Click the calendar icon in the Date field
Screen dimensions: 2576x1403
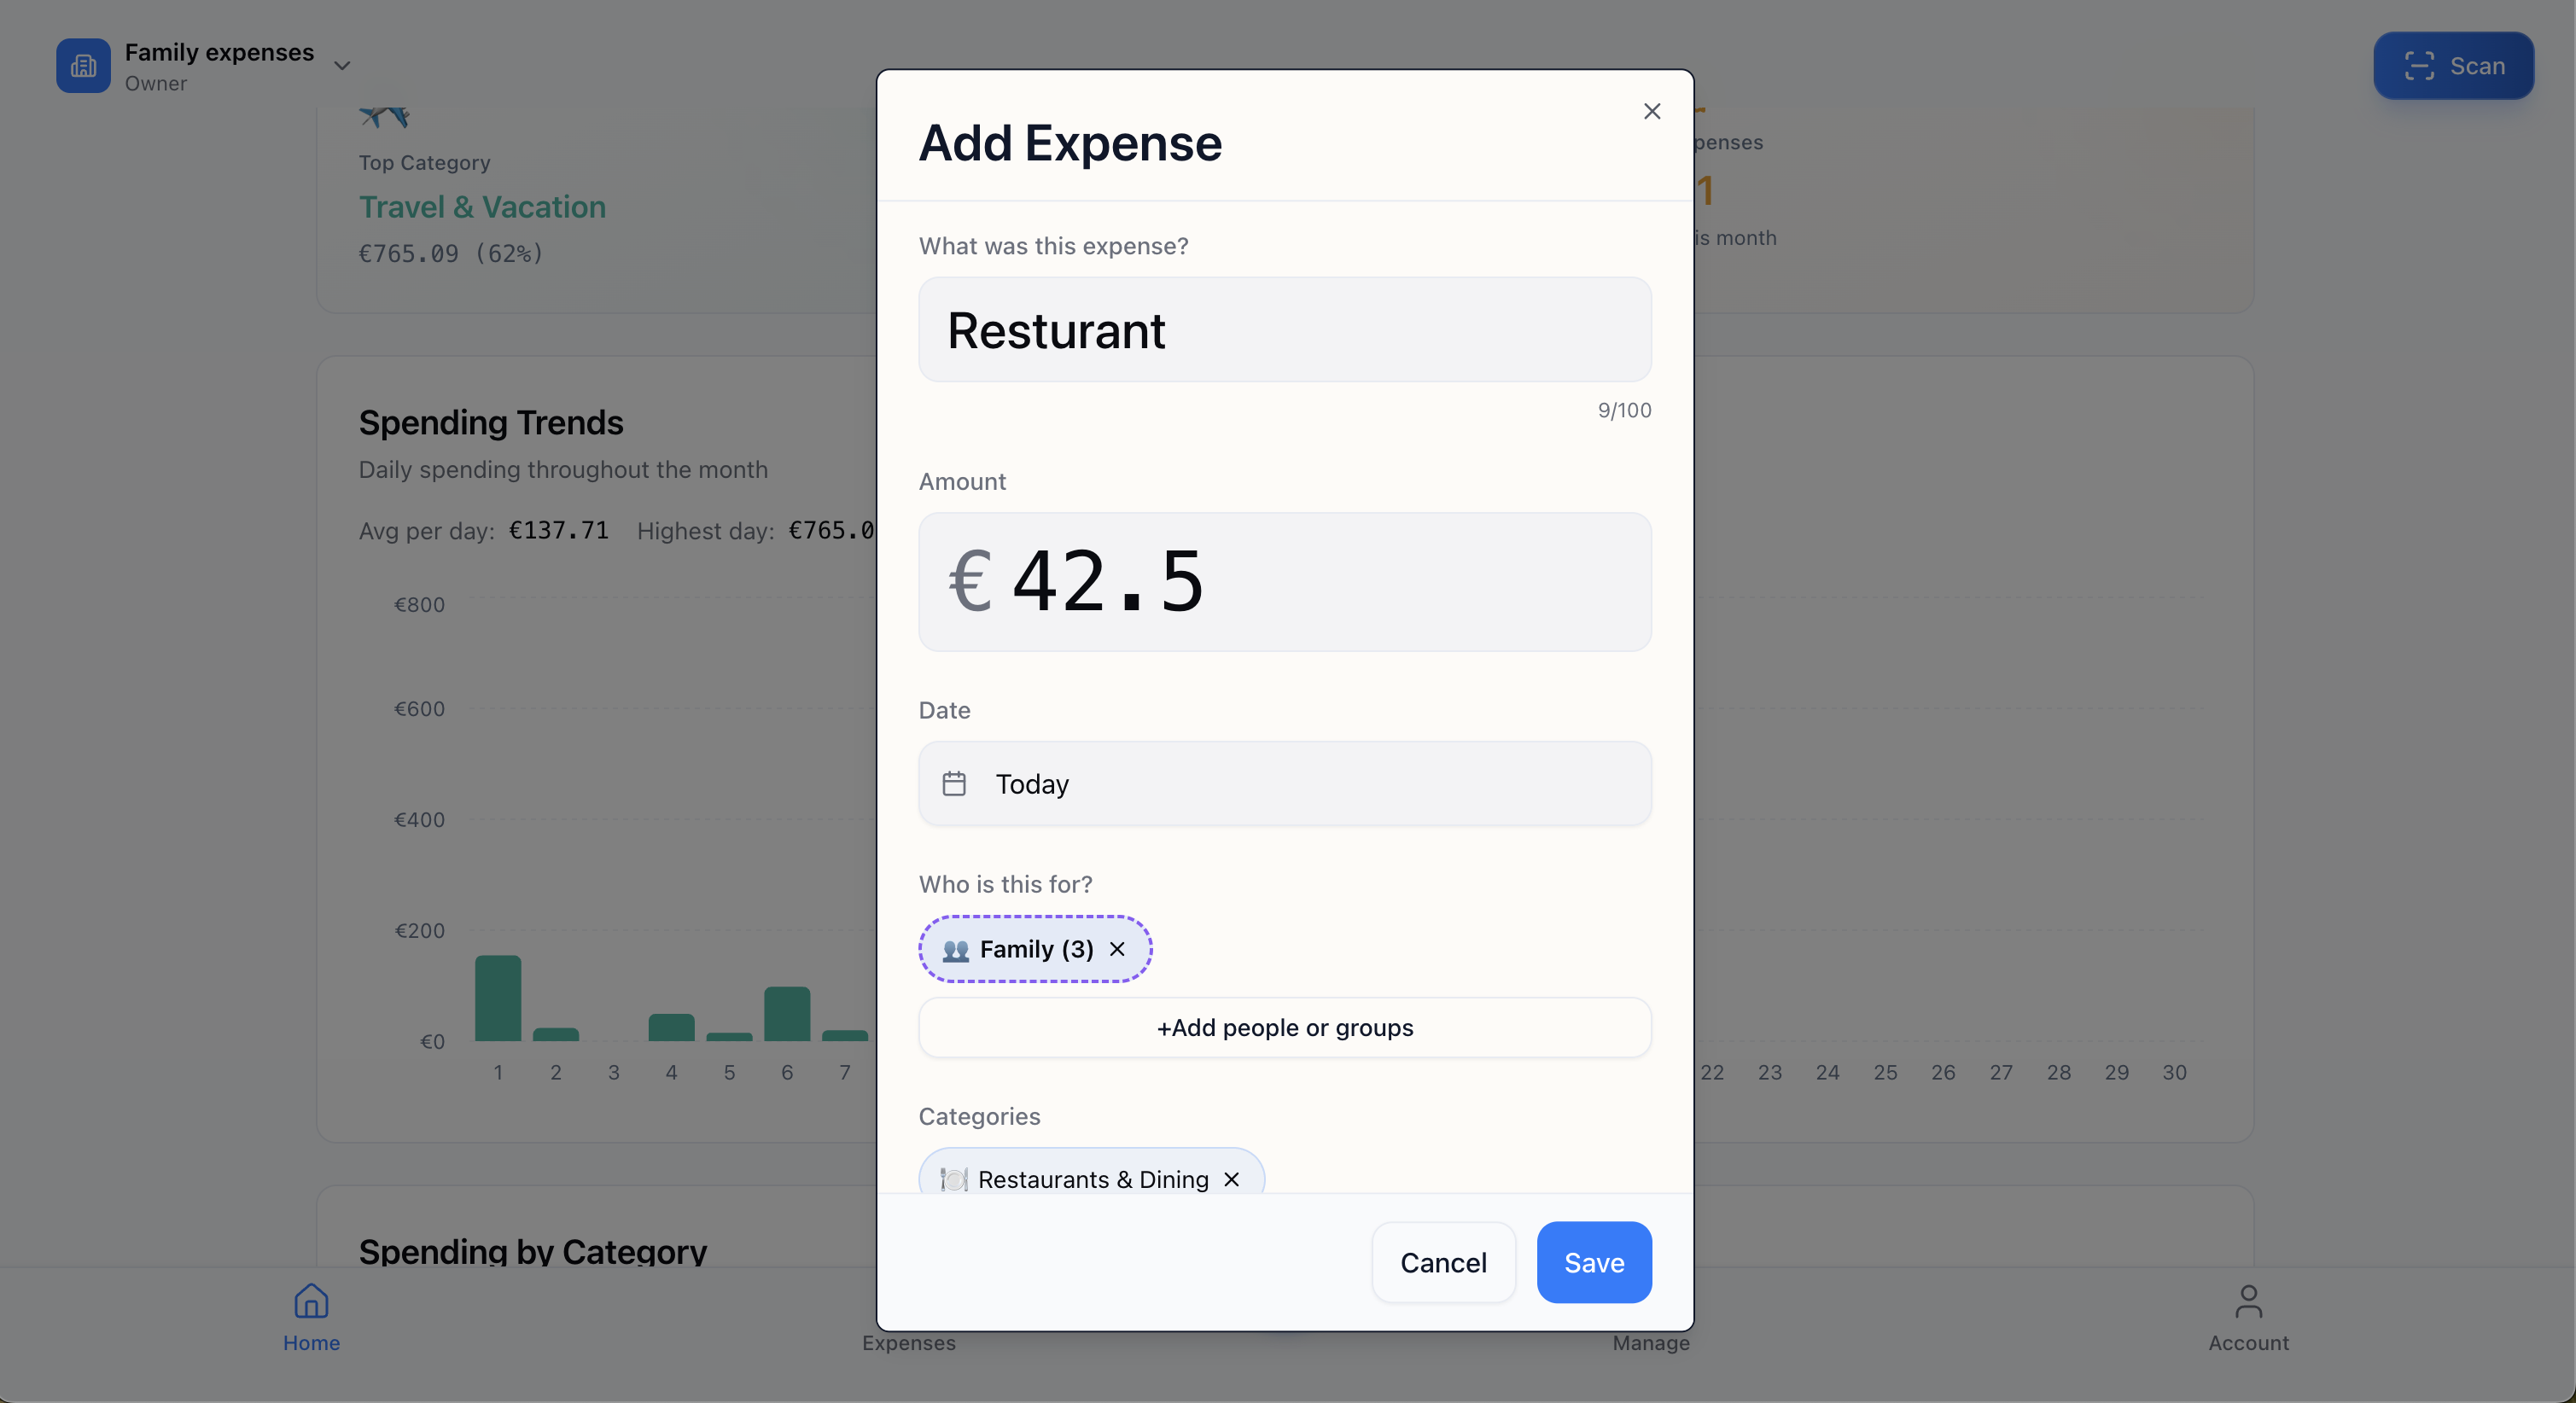click(954, 784)
